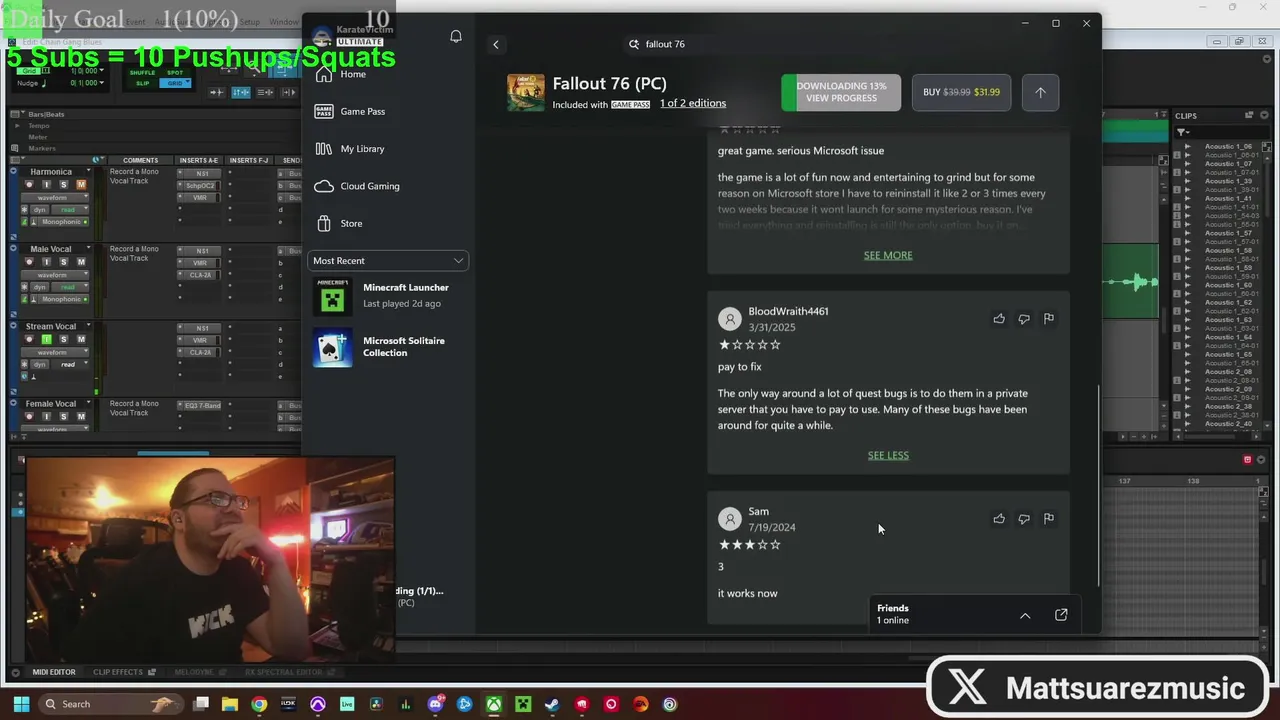The width and height of the screenshot is (1280, 720).
Task: Open File Explorer from taskbar
Action: pos(230,704)
